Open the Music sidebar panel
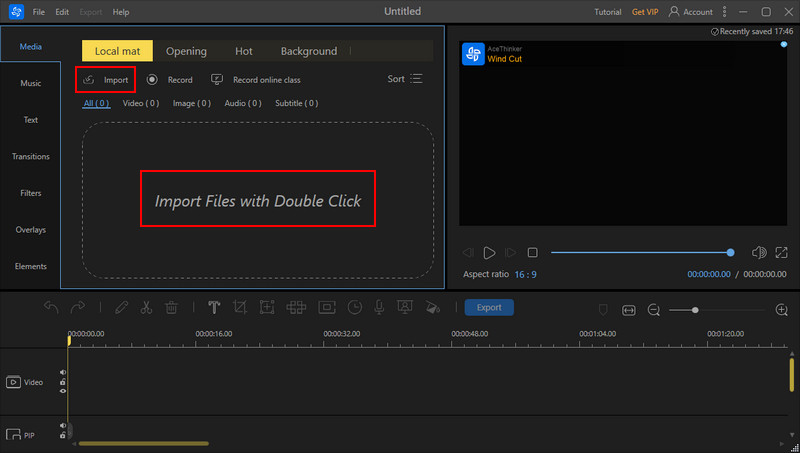The image size is (800, 453). tap(31, 83)
